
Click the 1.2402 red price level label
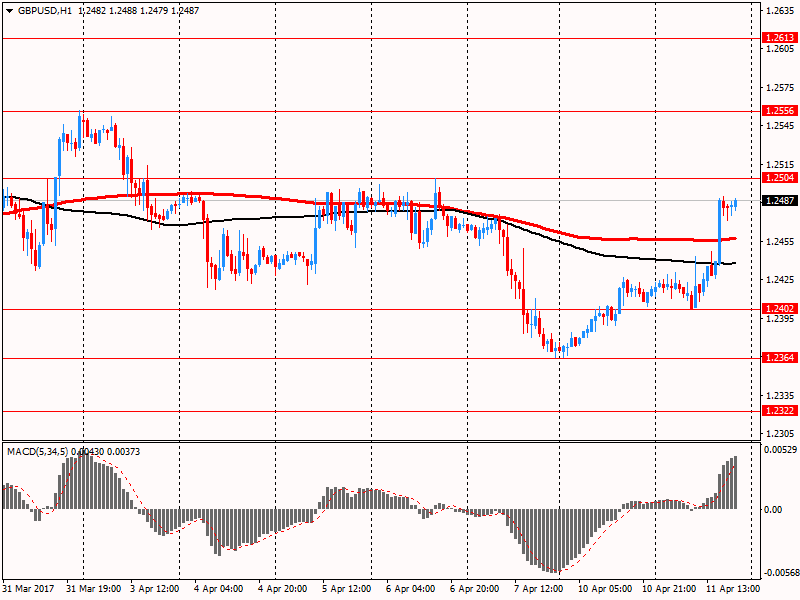(780, 308)
